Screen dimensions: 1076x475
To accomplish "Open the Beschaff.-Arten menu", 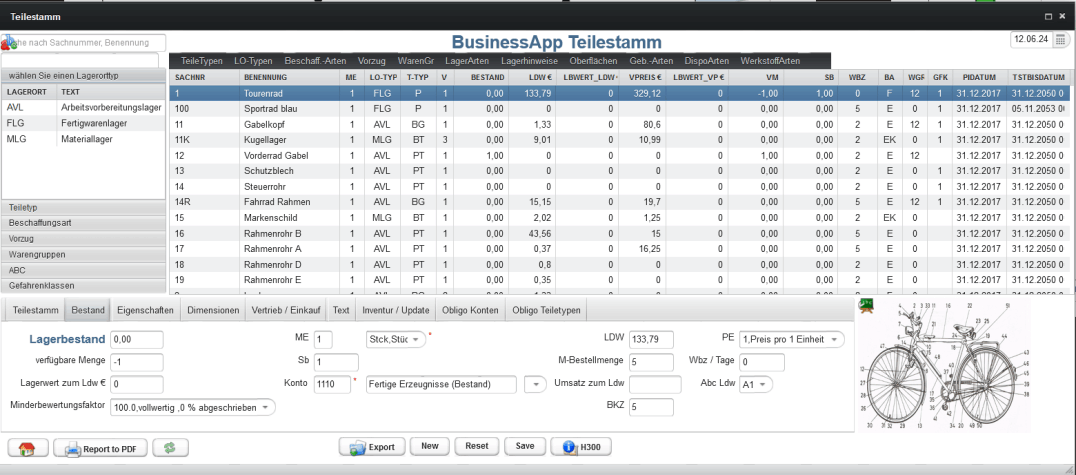I will point(315,60).
